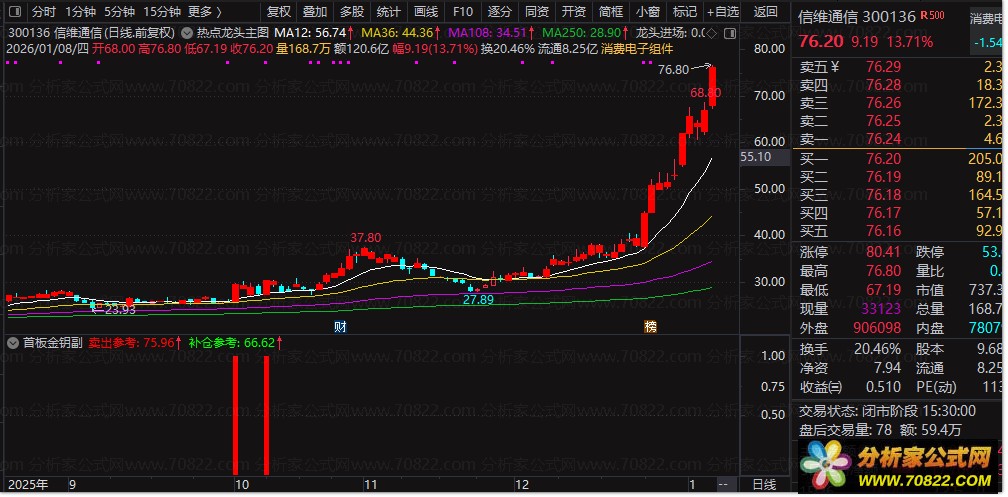The image size is (1008, 497).
Task: Click the MA250: 28.90 indicator value
Action: click(x=585, y=32)
